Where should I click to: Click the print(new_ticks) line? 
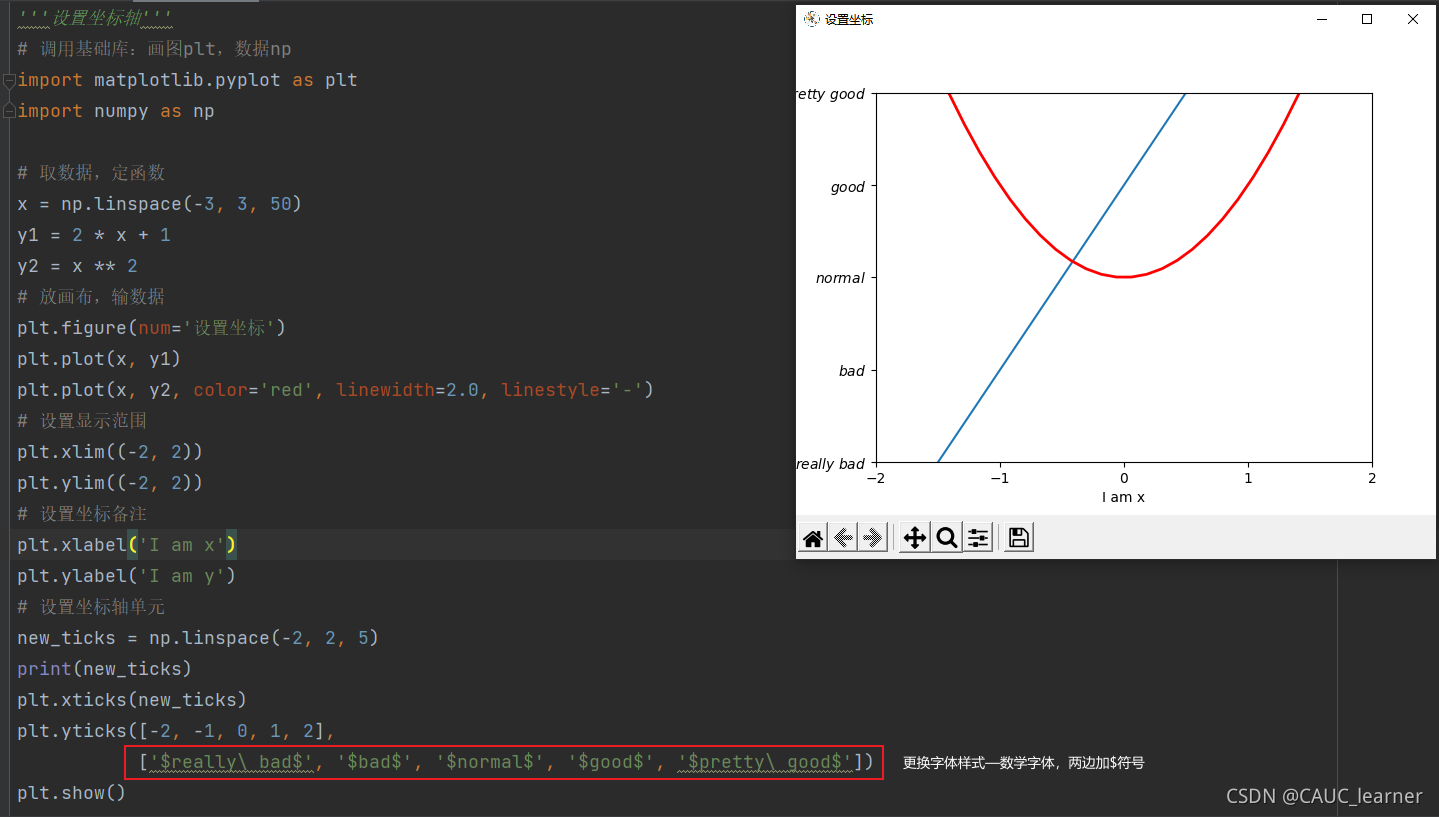(104, 669)
